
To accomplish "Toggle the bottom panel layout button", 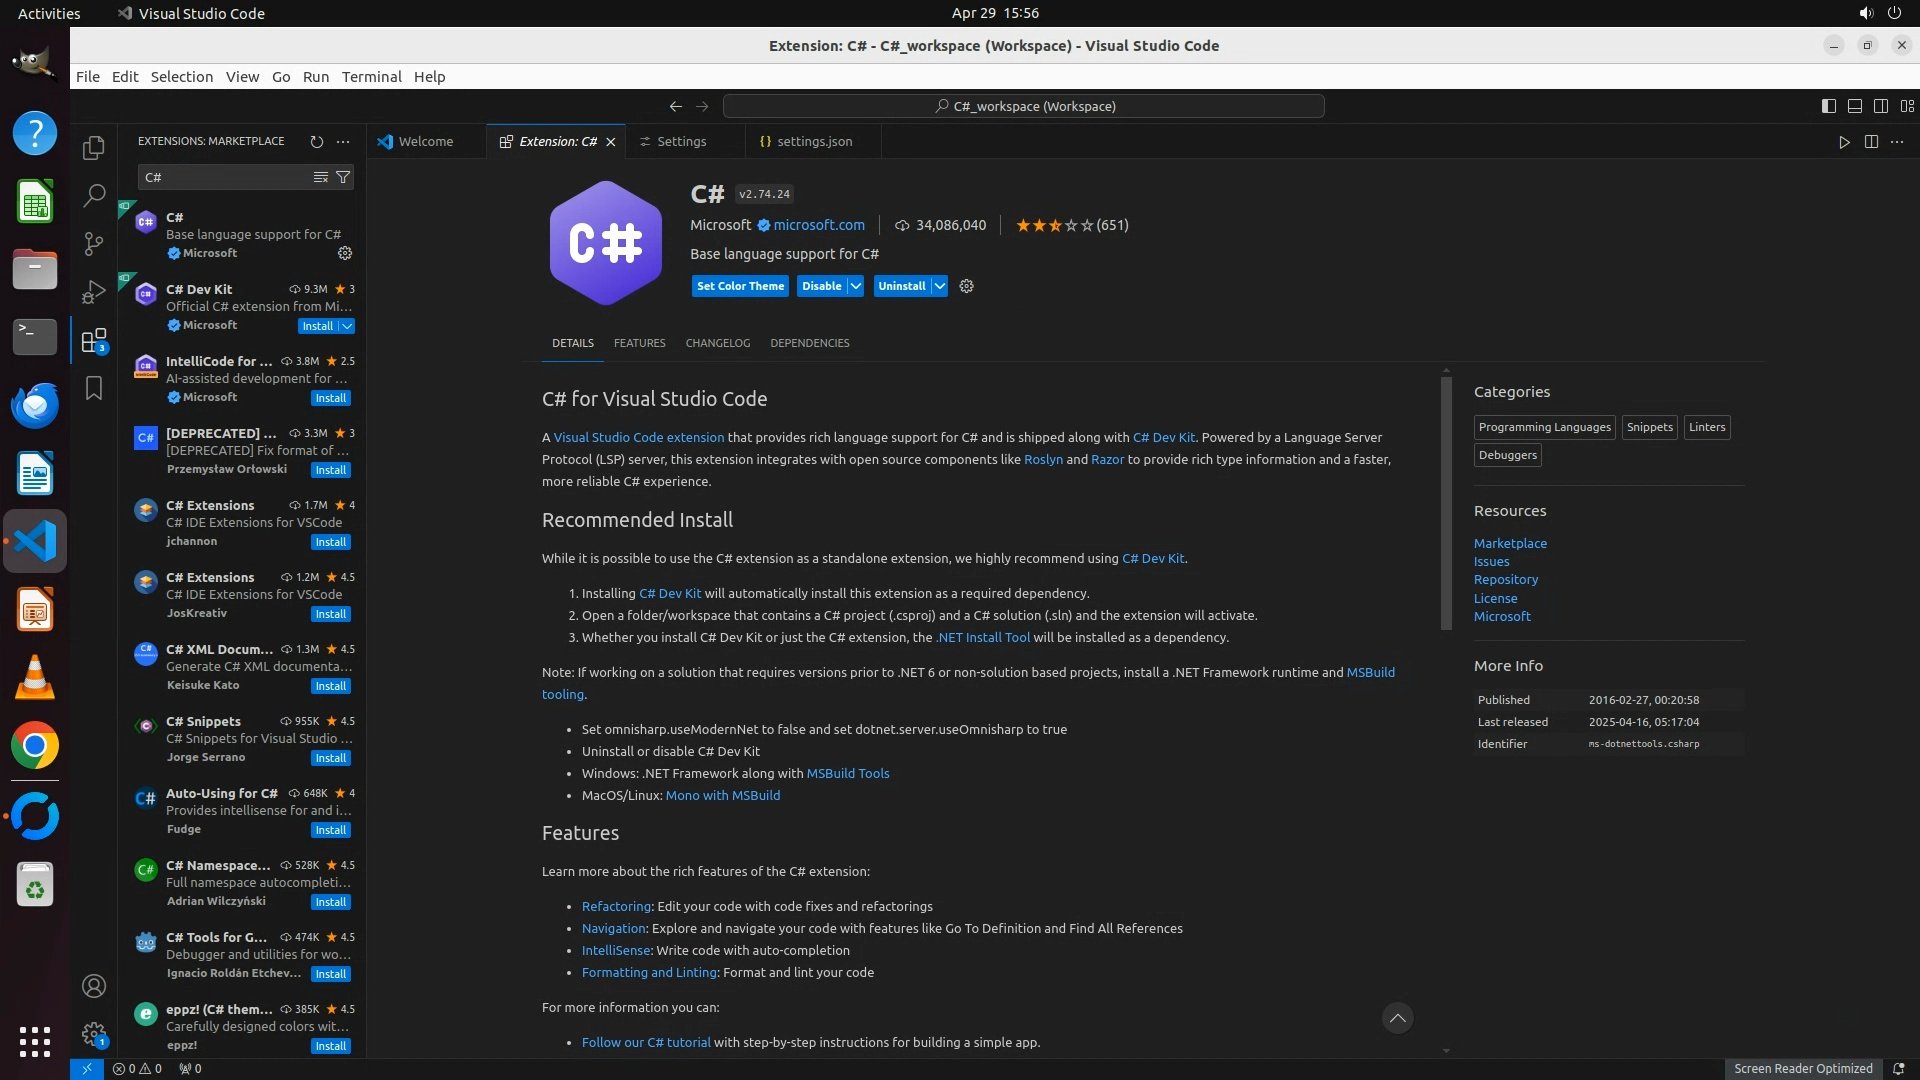I will tap(1854, 106).
